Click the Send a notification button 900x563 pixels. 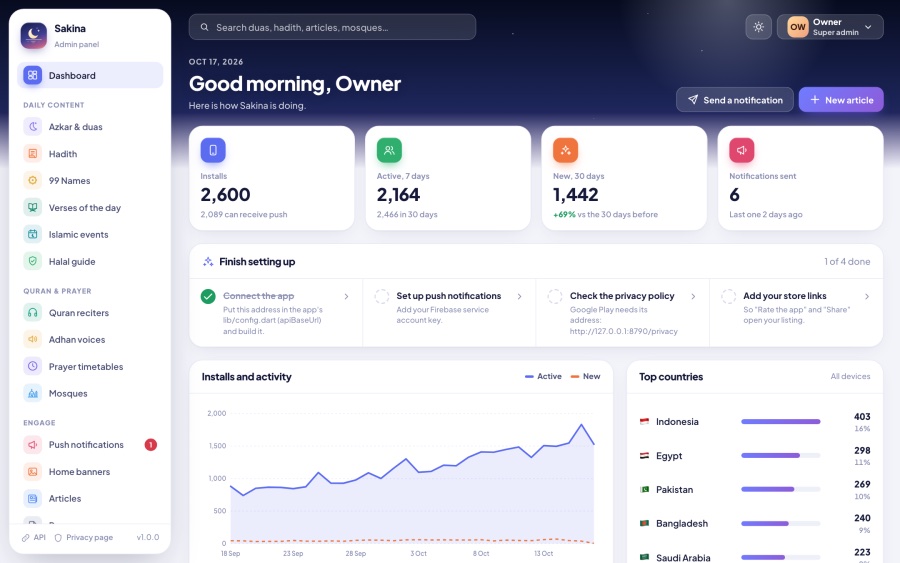[x=735, y=100]
